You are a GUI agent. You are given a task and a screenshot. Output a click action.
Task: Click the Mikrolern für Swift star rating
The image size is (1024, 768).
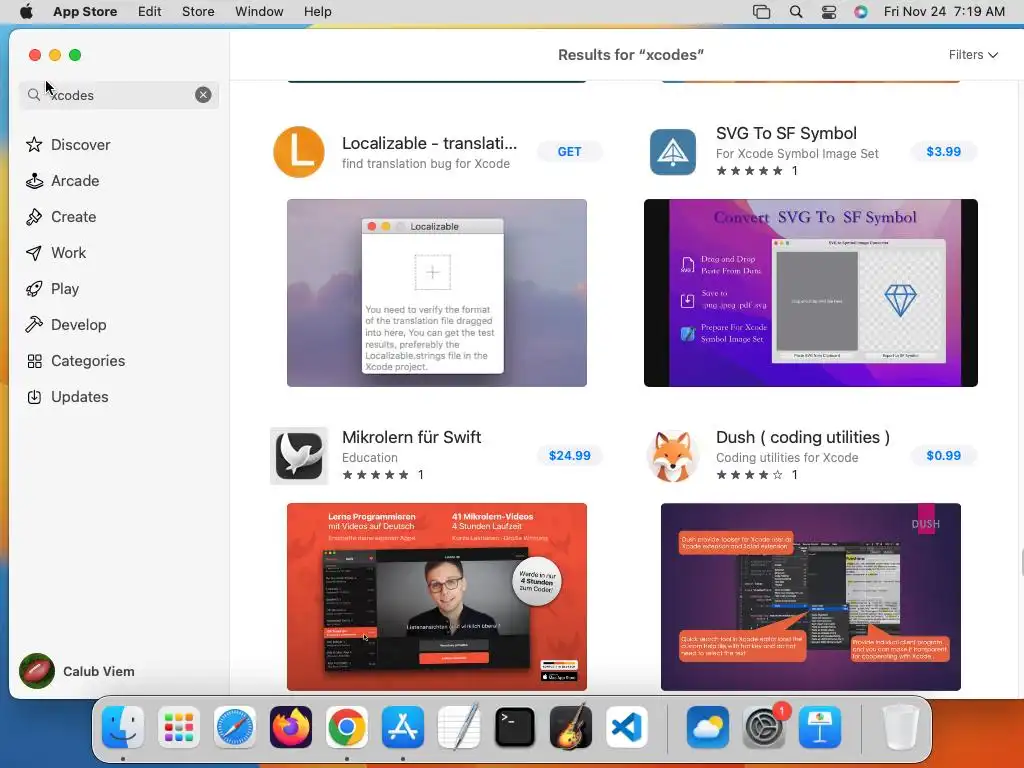pos(376,475)
